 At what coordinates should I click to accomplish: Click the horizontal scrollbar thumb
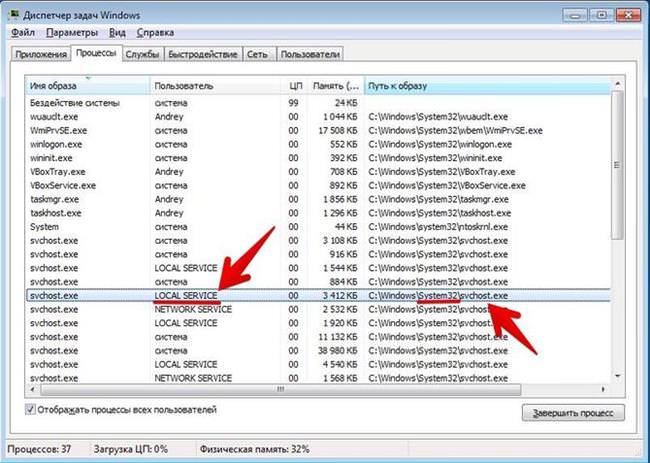point(281,389)
